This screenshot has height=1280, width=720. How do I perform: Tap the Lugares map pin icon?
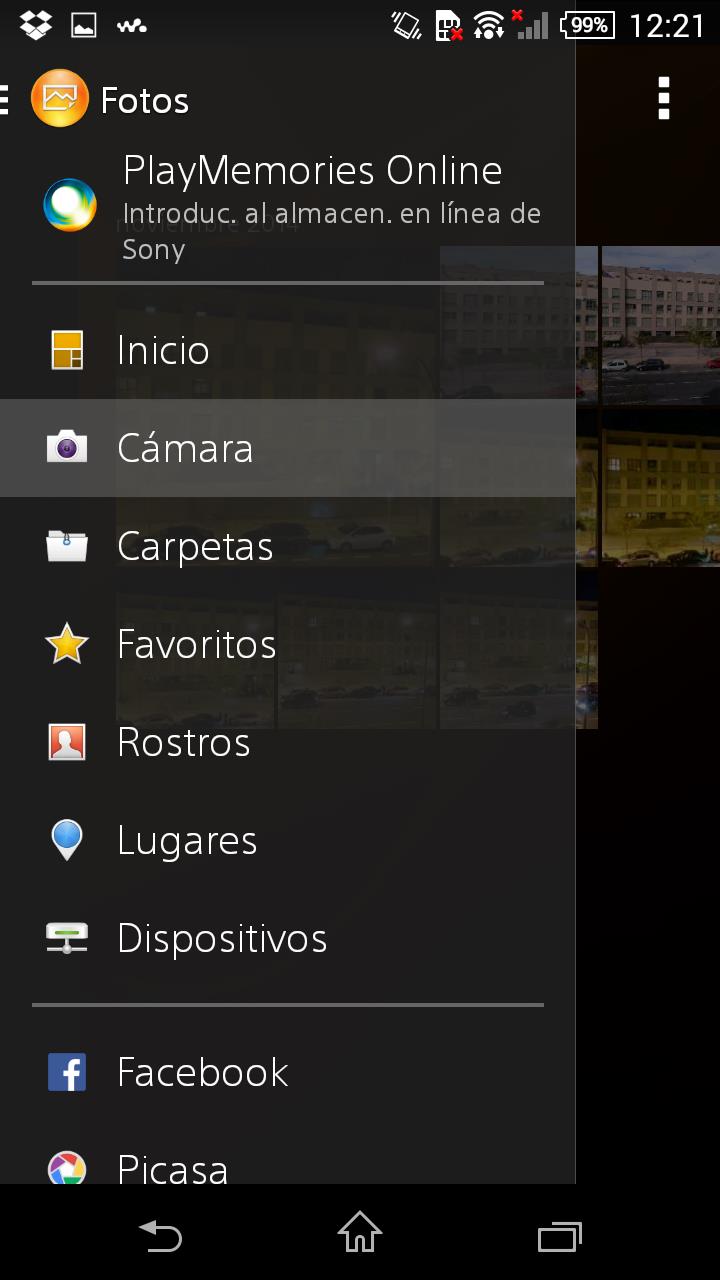tap(67, 840)
